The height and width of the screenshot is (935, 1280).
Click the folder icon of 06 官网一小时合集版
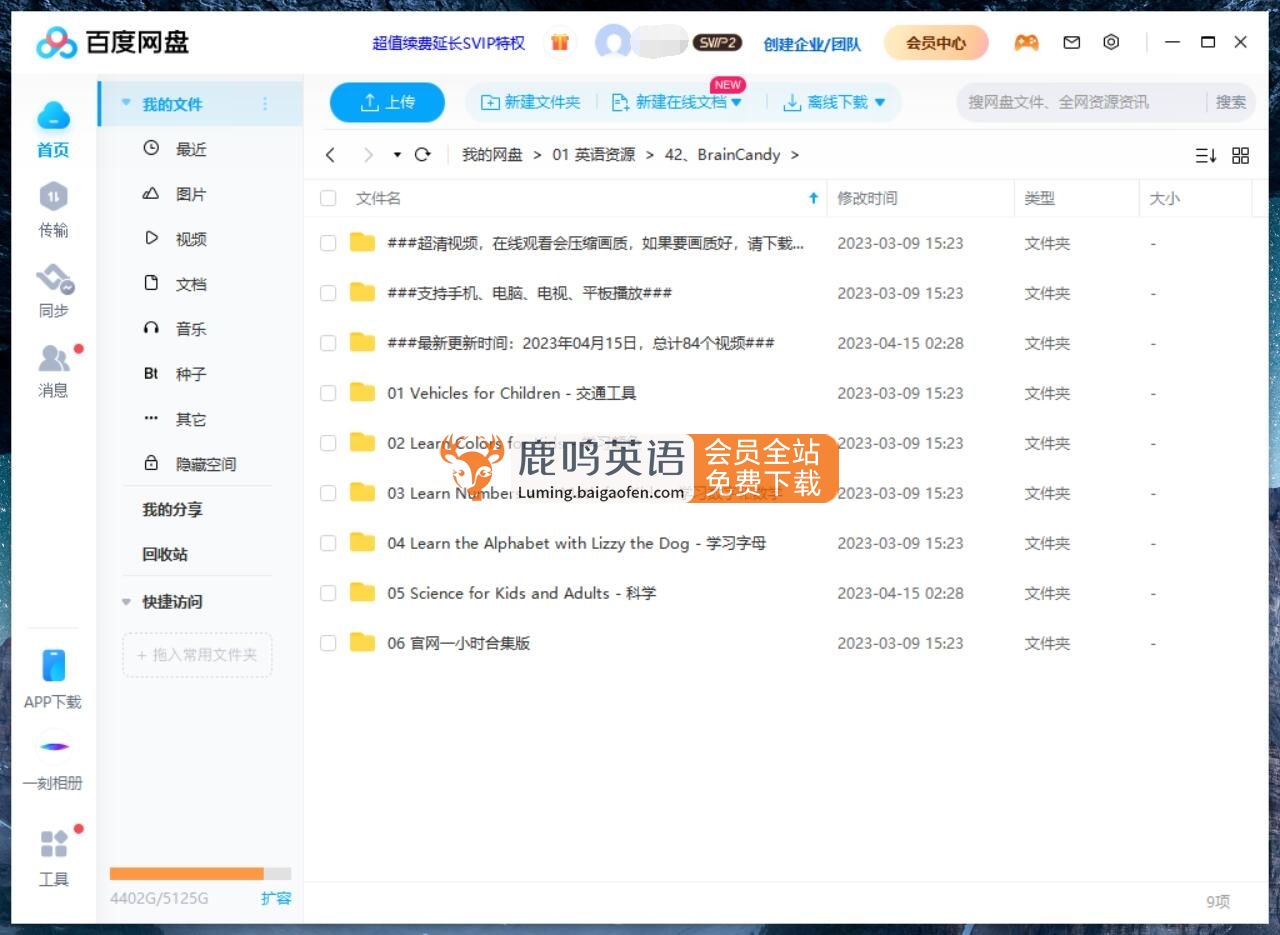pyautogui.click(x=362, y=642)
